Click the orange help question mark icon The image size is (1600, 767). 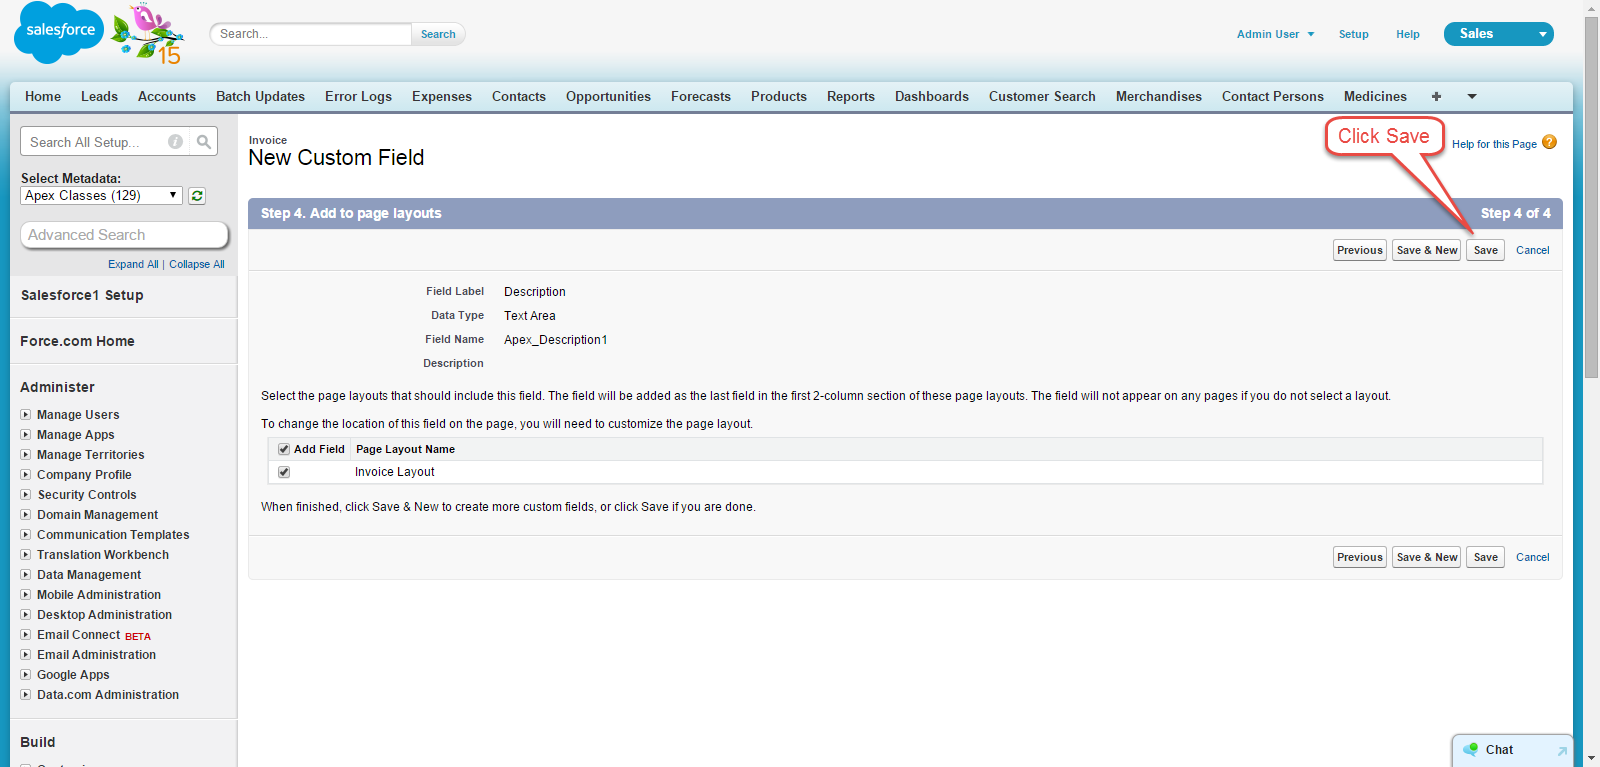coord(1549,142)
